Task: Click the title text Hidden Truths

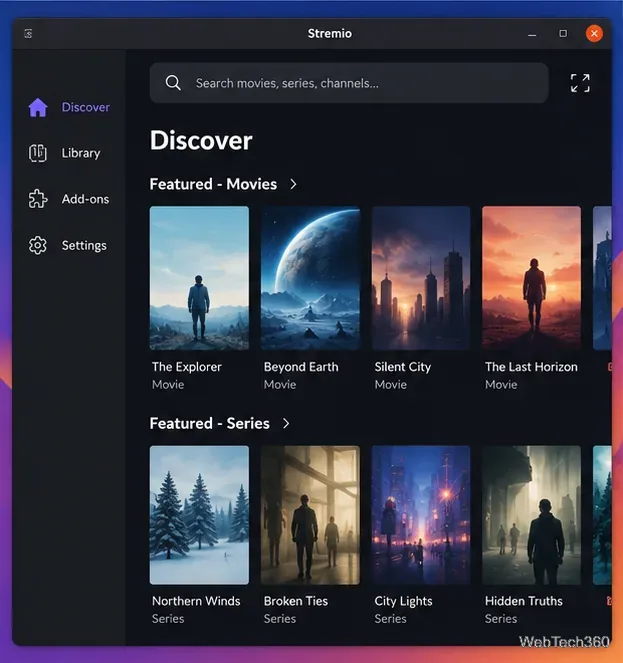Action: click(x=524, y=601)
